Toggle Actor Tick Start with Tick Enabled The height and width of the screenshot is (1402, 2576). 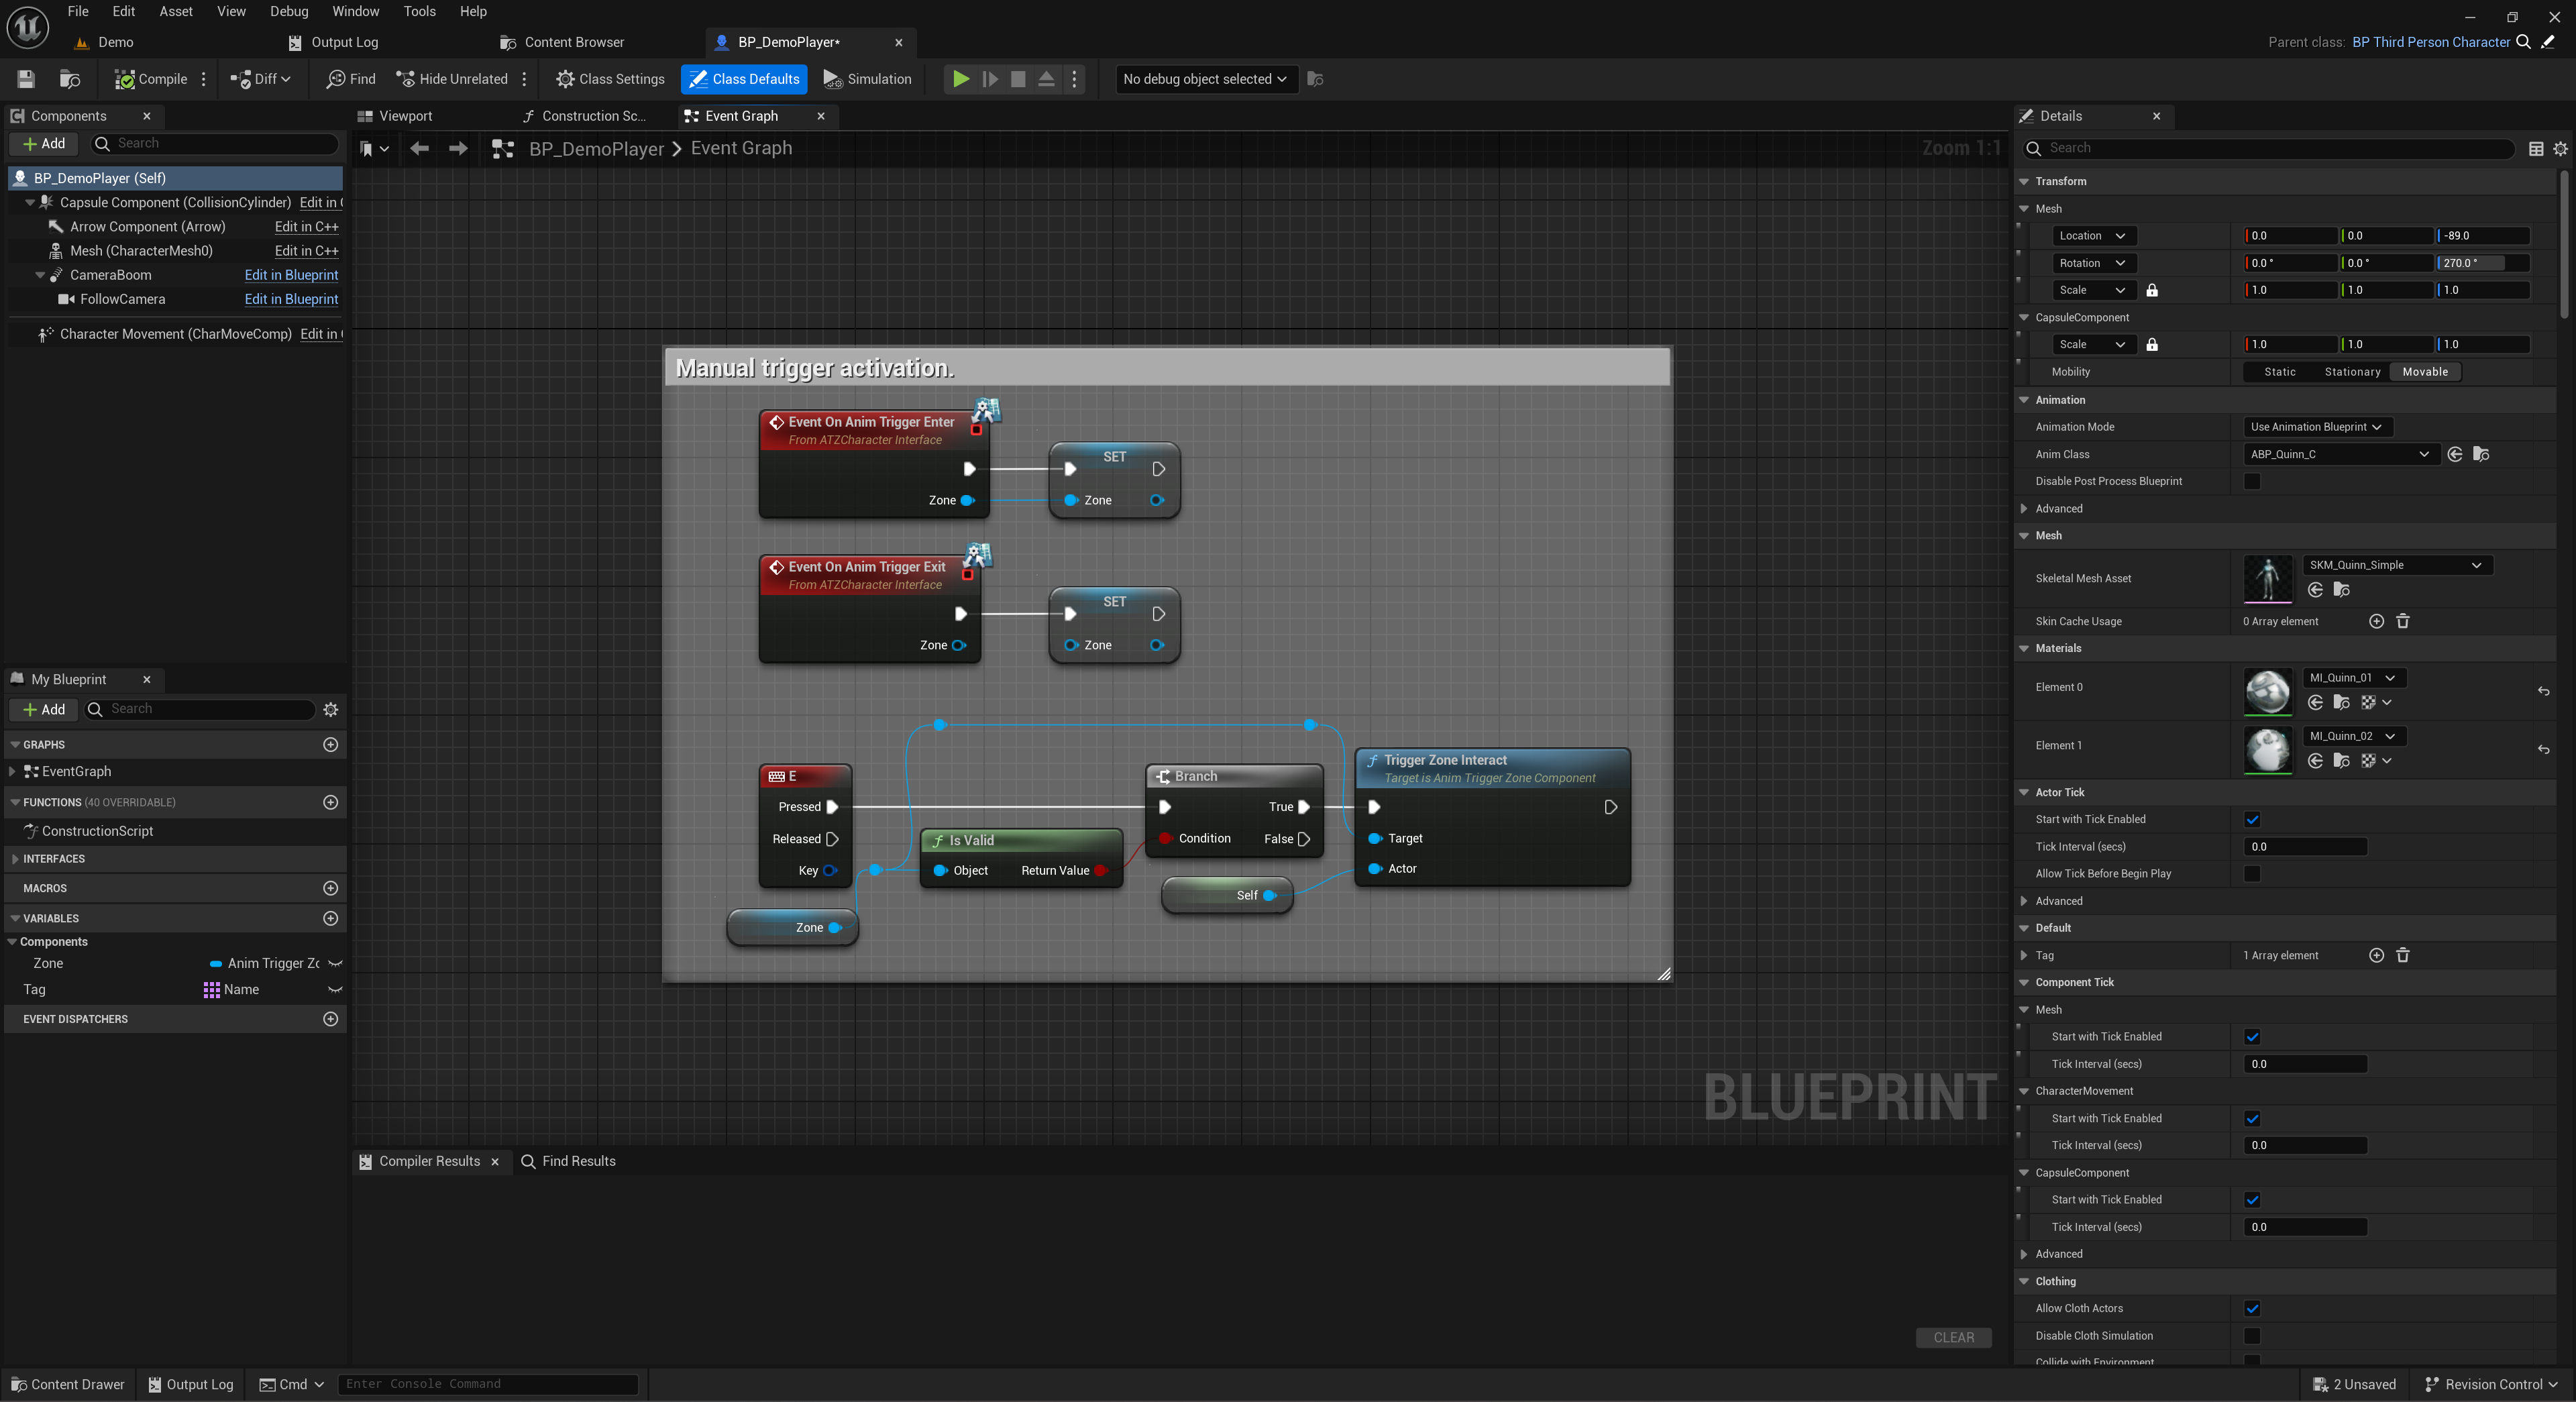(x=2252, y=819)
